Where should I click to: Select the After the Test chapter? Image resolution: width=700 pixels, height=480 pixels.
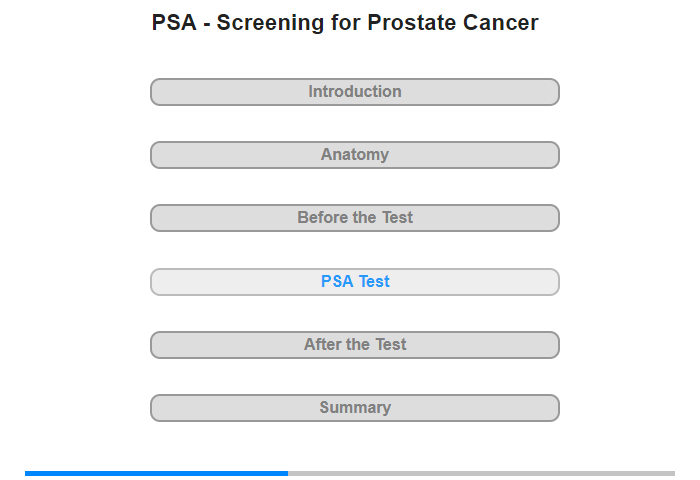[x=355, y=345]
